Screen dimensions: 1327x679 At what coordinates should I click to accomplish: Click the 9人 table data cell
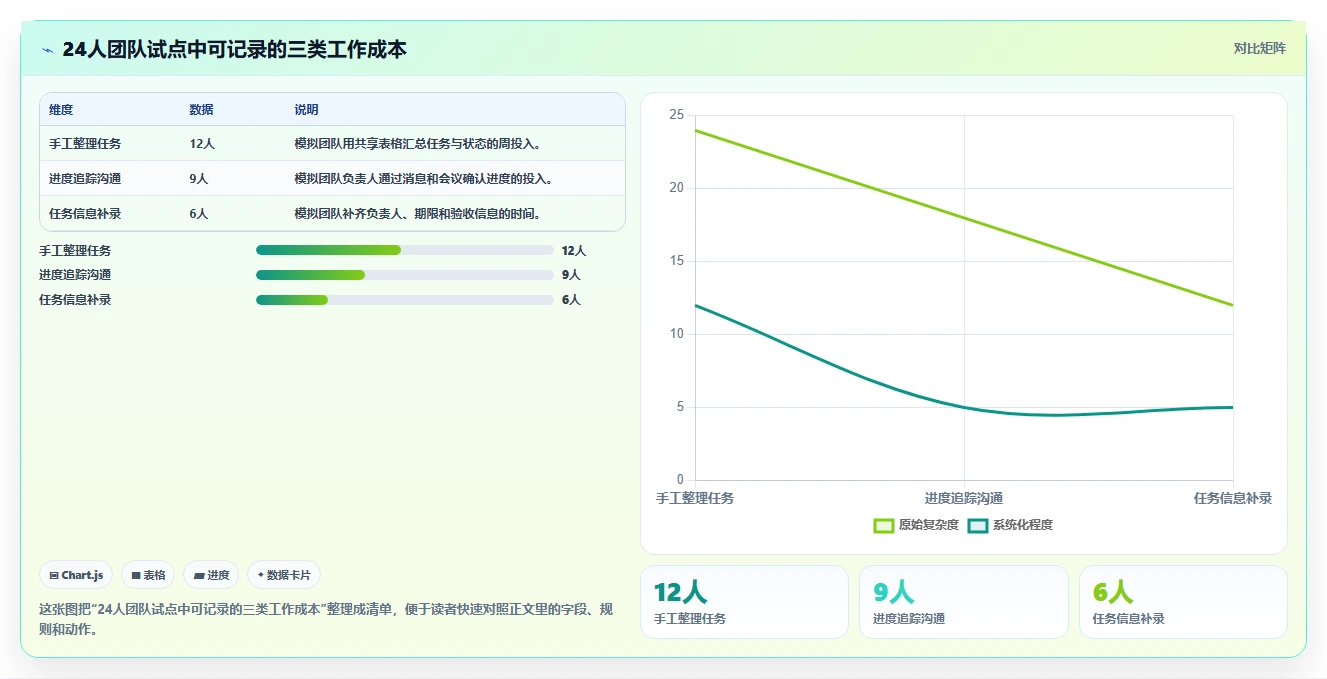[199, 179]
